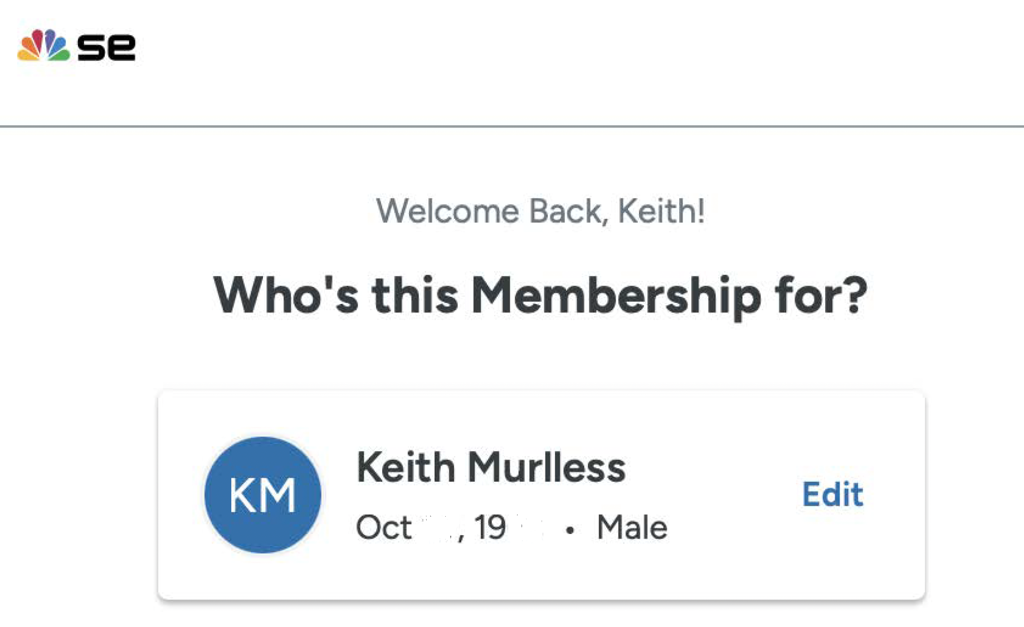Click the "Welcome Back, Keith!" greeting
The image size is (1024, 627).
pos(540,211)
